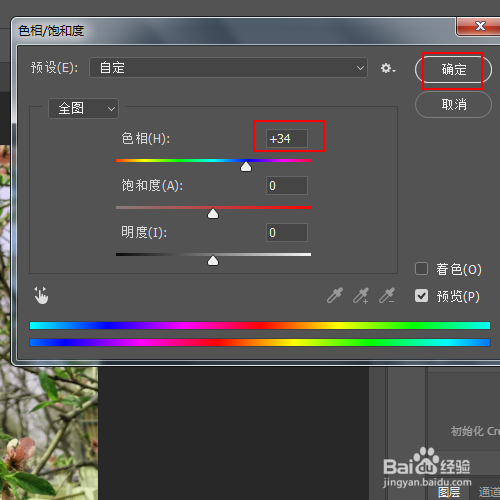
Task: Click the lower adjusted color spectrum bar
Action: point(260,342)
